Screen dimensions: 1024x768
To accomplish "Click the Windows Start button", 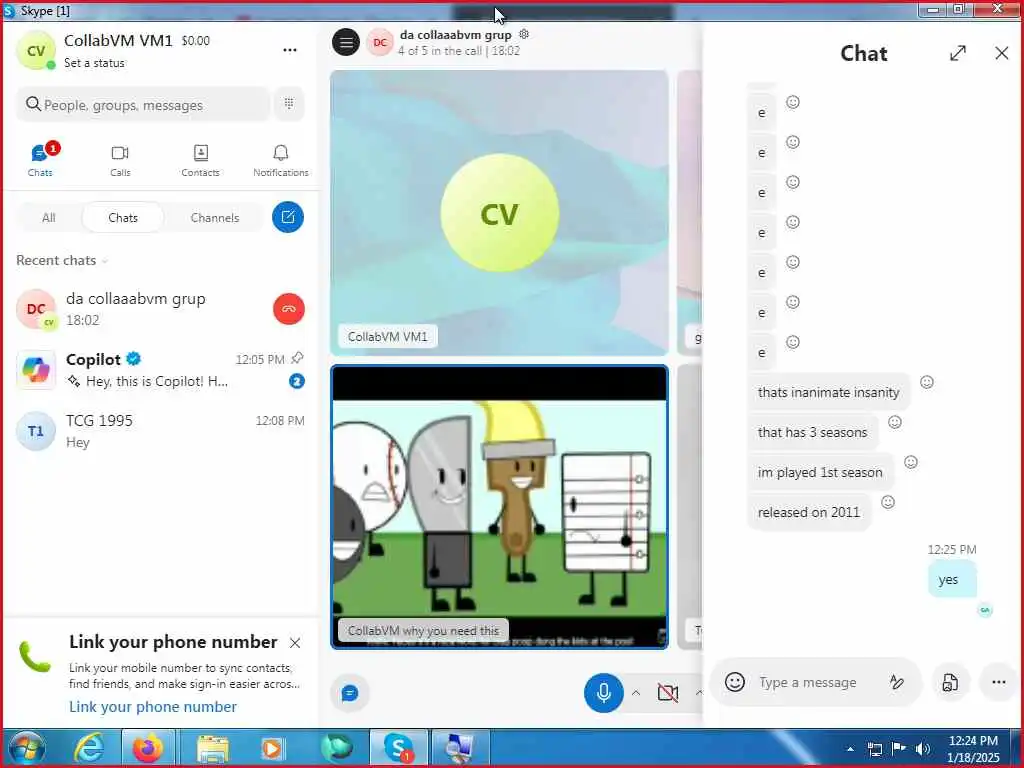I will click(27, 749).
